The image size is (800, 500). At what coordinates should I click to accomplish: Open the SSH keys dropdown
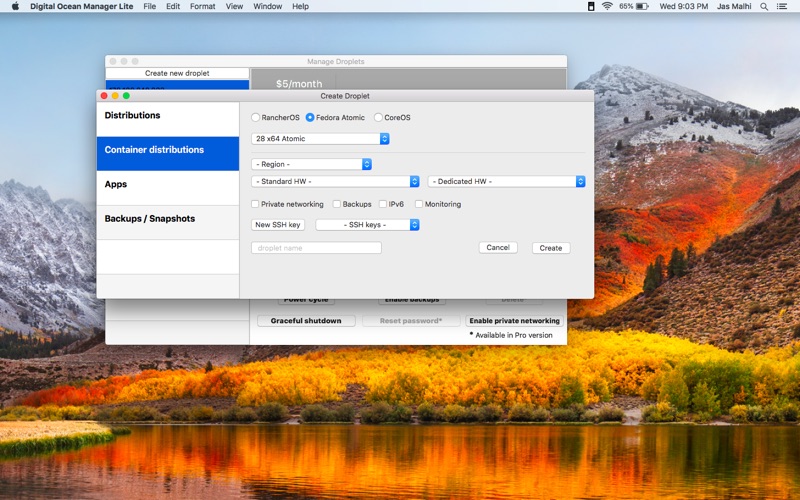(367, 225)
